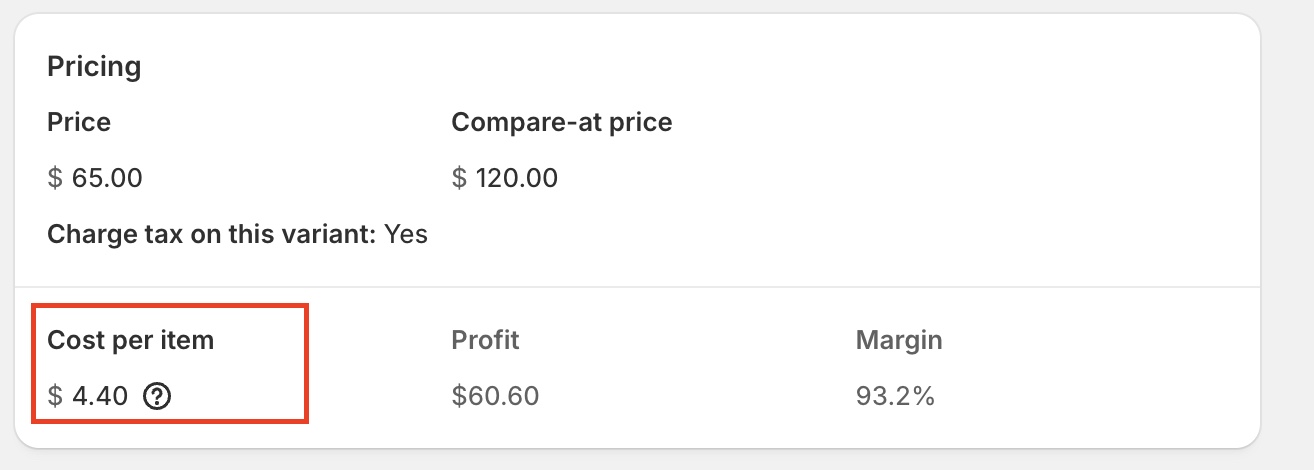Click the Profit label

point(486,340)
